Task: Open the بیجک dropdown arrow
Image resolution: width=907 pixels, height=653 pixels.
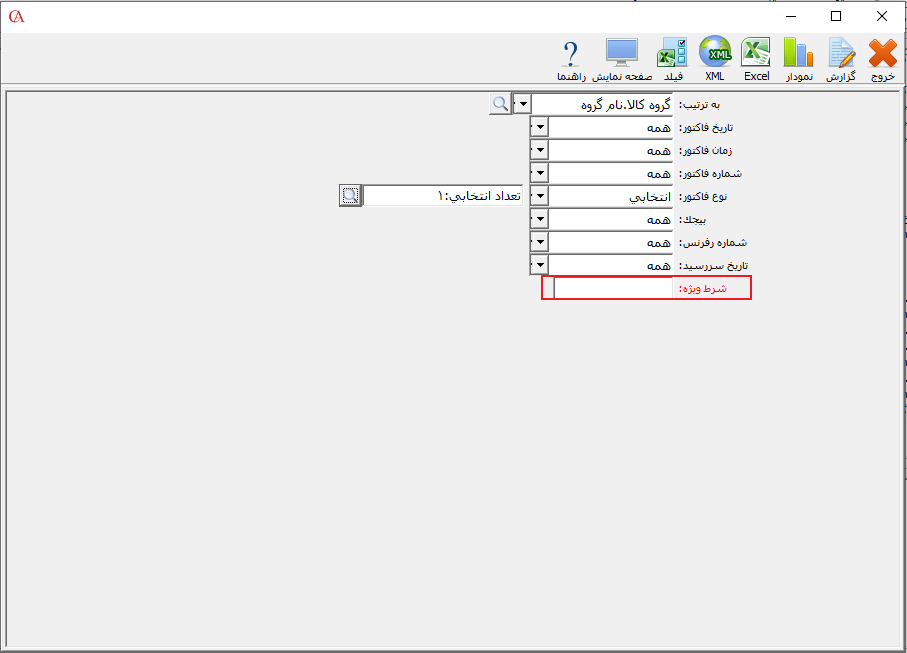Action: (x=539, y=219)
